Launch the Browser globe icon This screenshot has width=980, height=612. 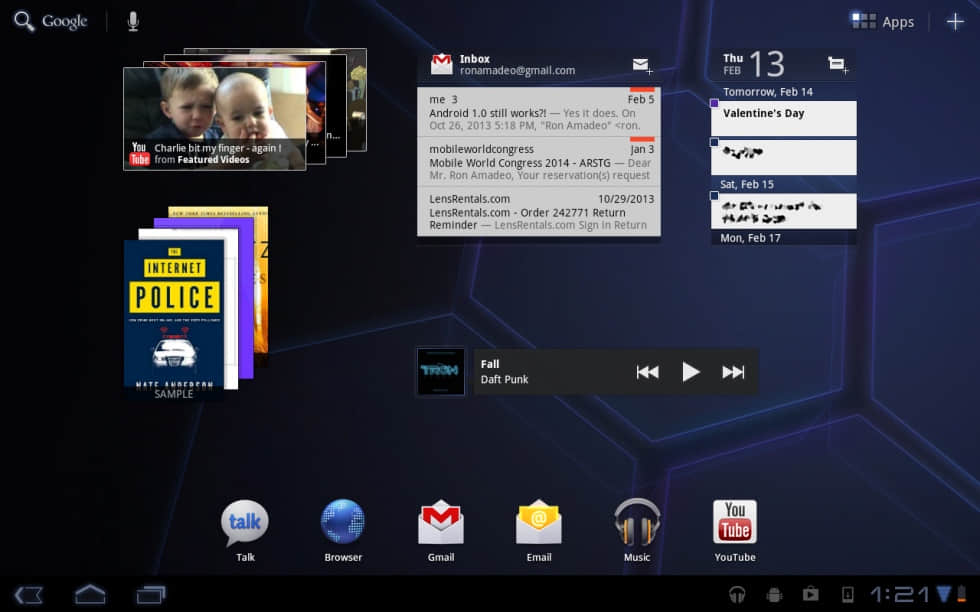(x=343, y=524)
